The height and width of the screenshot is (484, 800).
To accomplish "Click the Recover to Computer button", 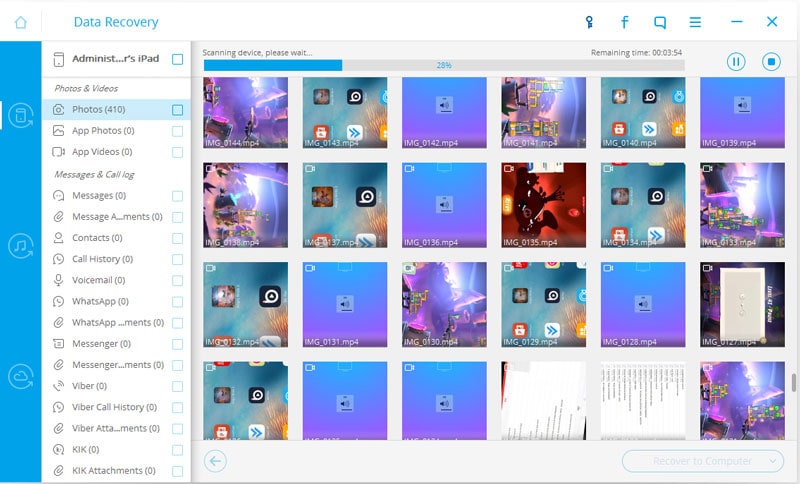I will [x=703, y=461].
